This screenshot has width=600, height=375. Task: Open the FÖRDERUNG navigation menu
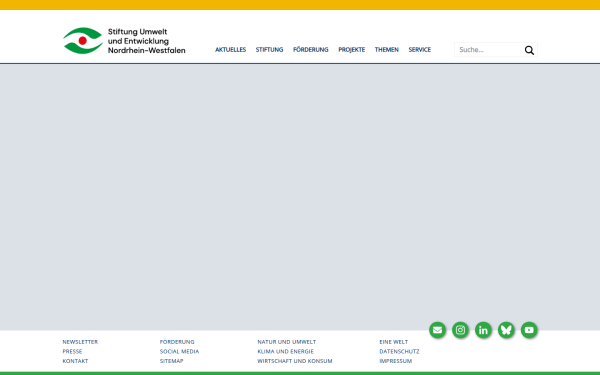pos(311,50)
